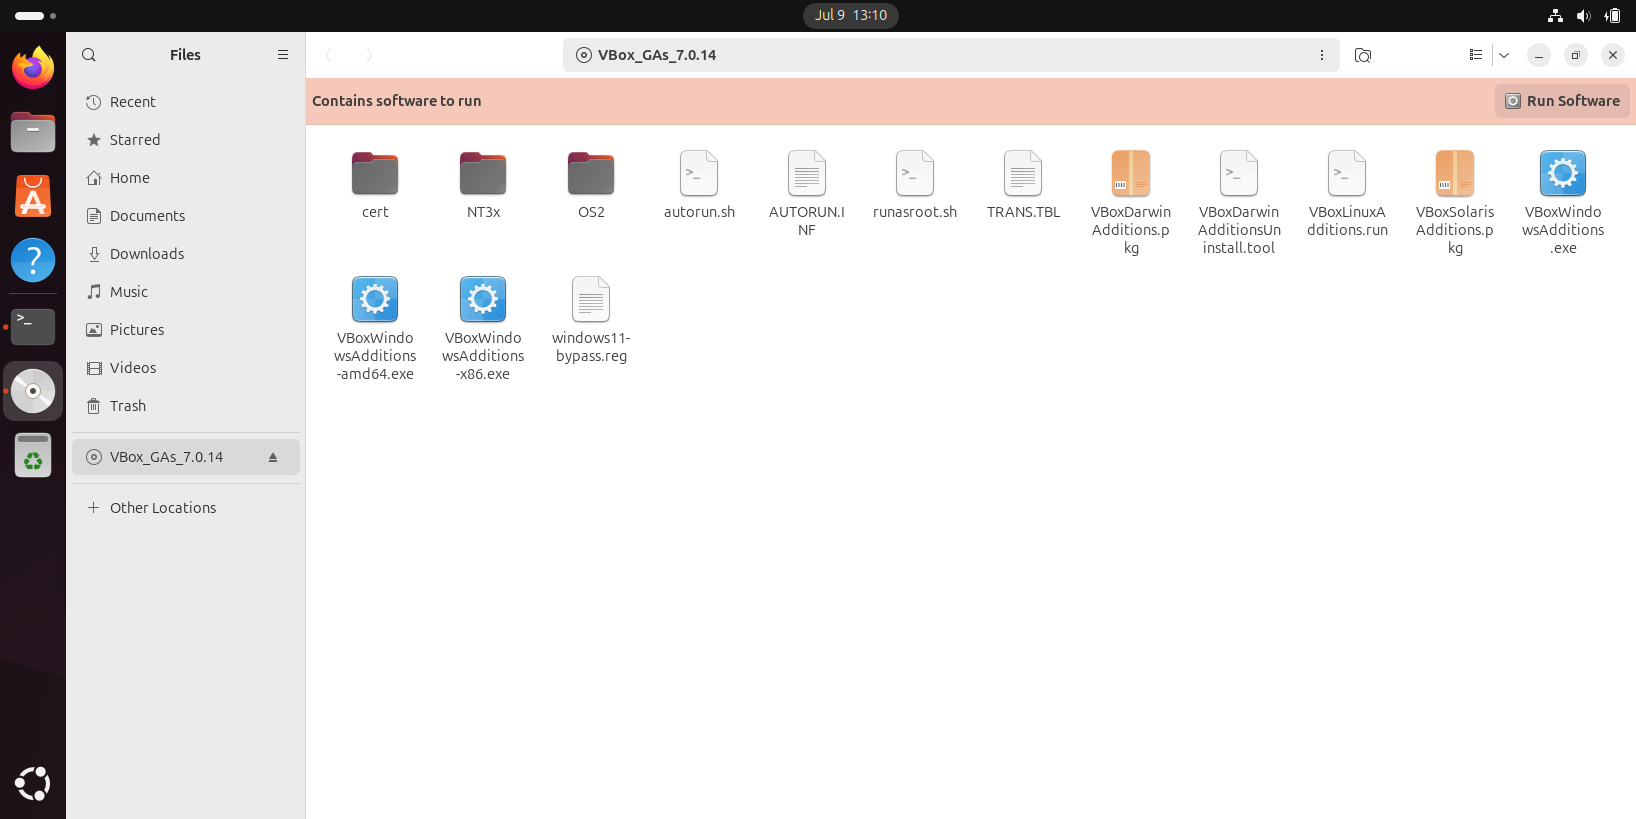The height and width of the screenshot is (819, 1636).
Task: Select the TRANS.TBL file
Action: (1023, 185)
